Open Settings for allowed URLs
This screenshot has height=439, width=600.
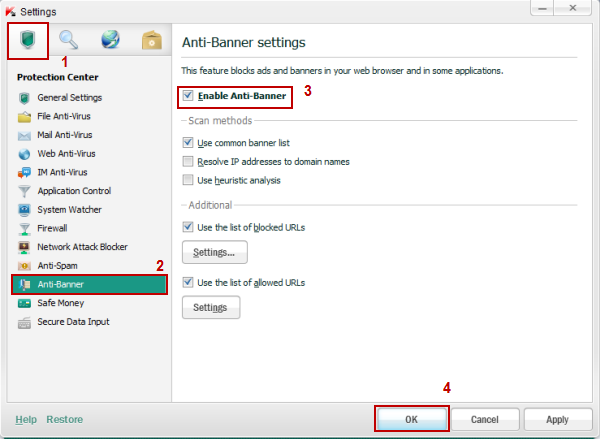click(x=211, y=307)
